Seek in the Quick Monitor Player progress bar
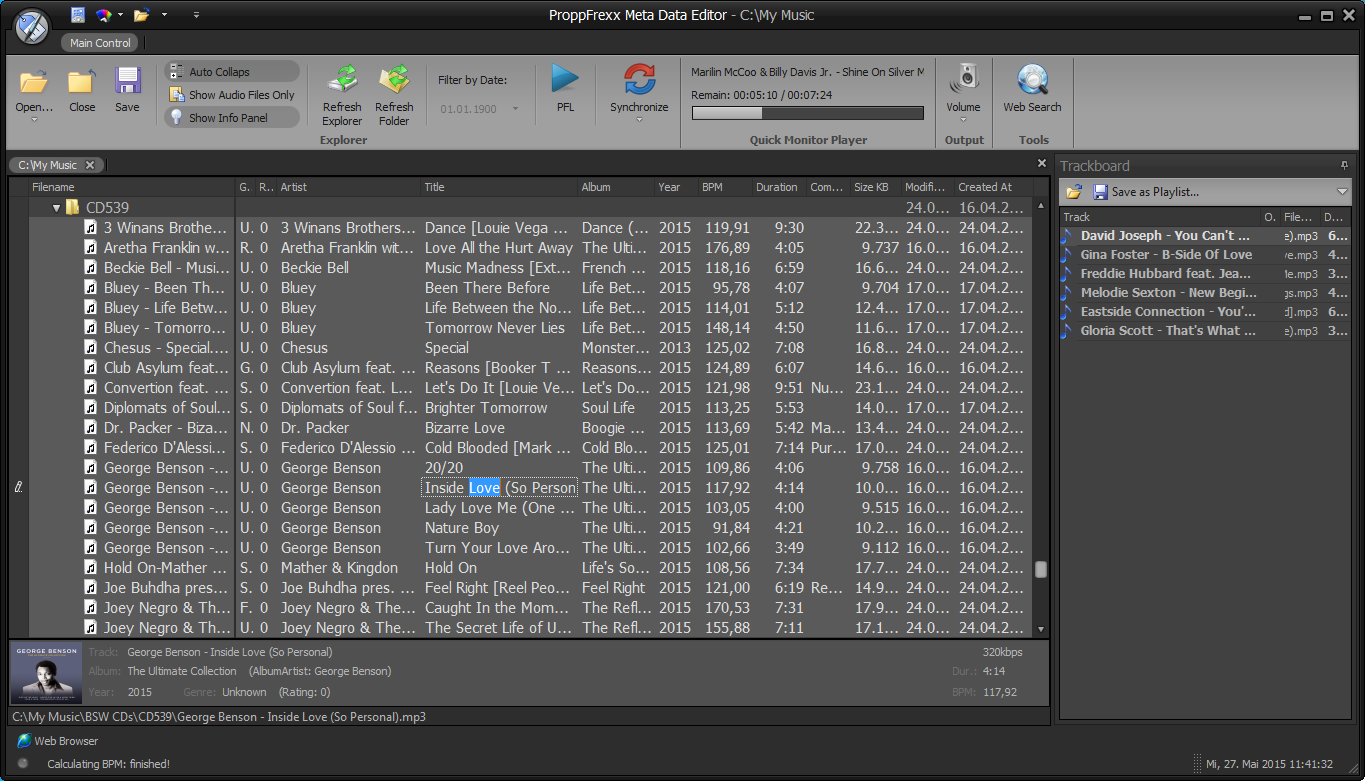Screen dimensions: 1365x781 807,114
